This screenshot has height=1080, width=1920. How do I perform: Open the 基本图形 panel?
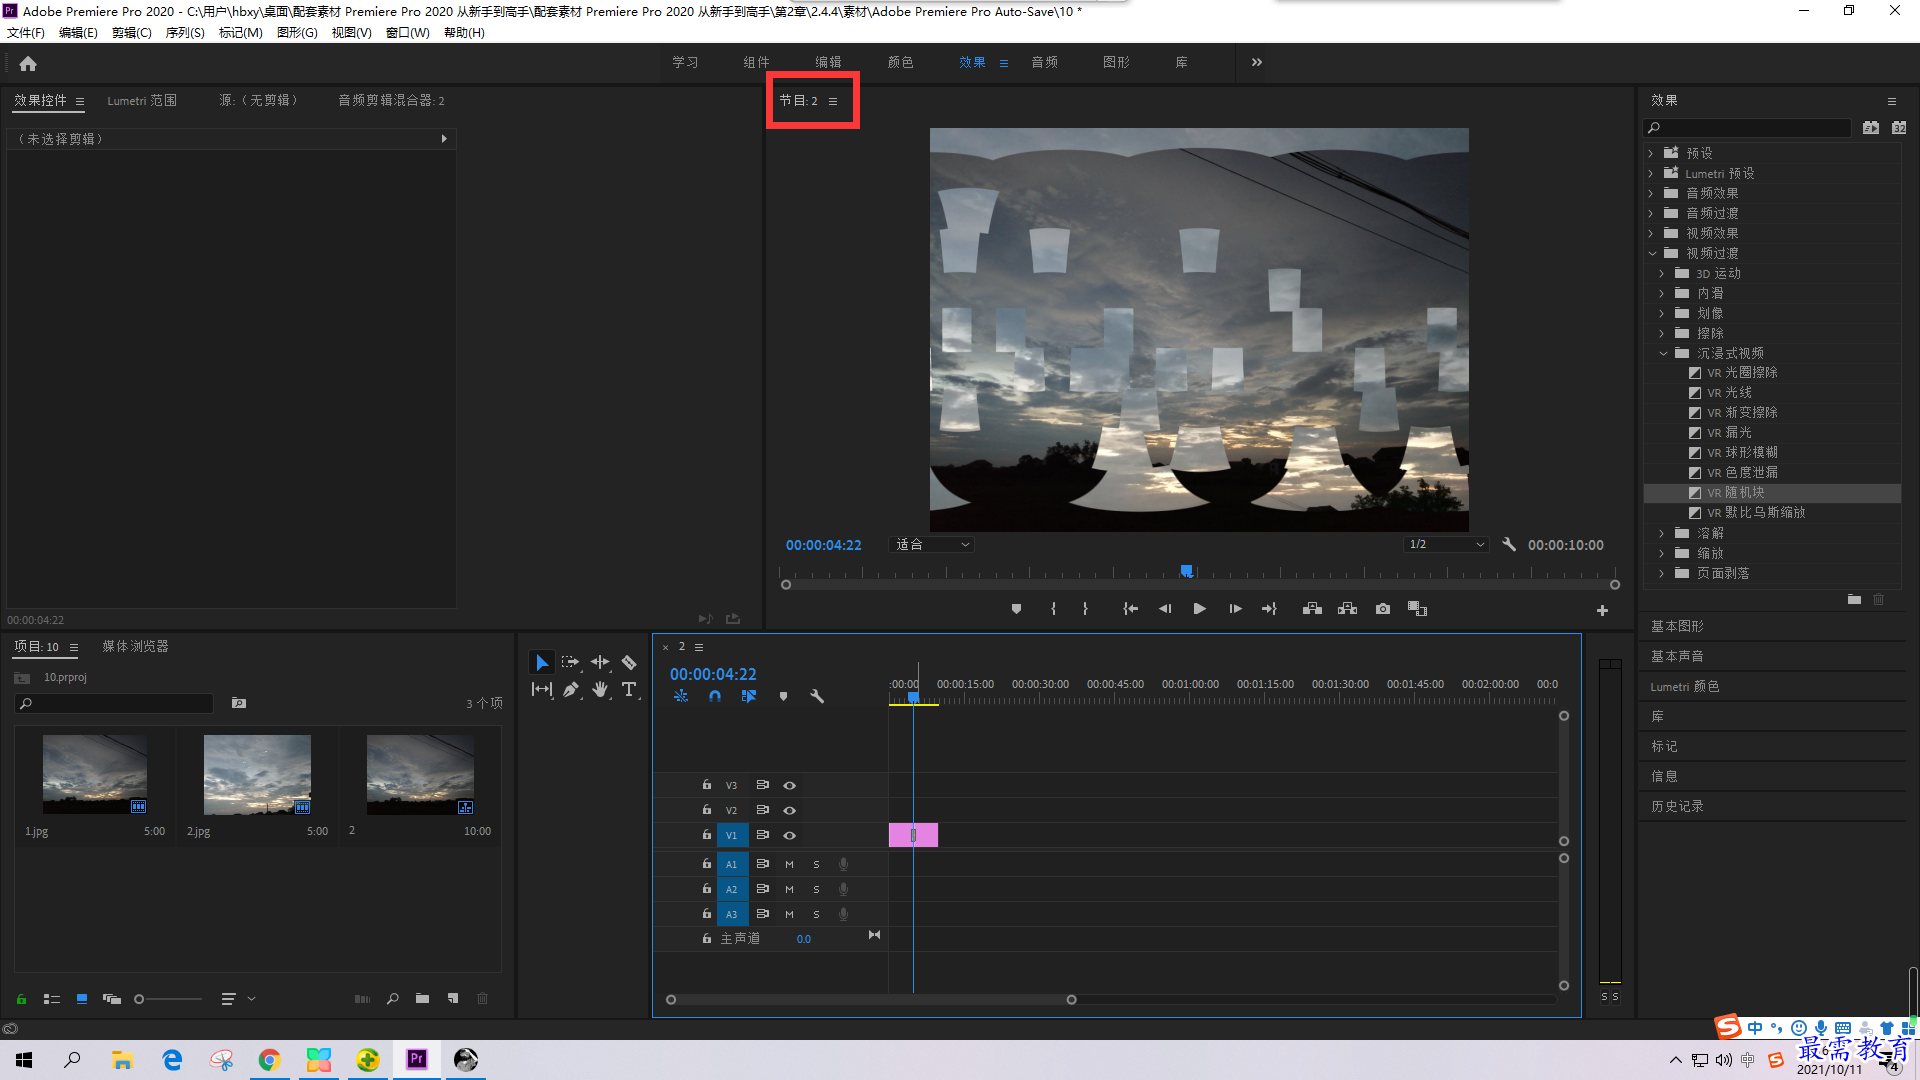coord(1677,626)
